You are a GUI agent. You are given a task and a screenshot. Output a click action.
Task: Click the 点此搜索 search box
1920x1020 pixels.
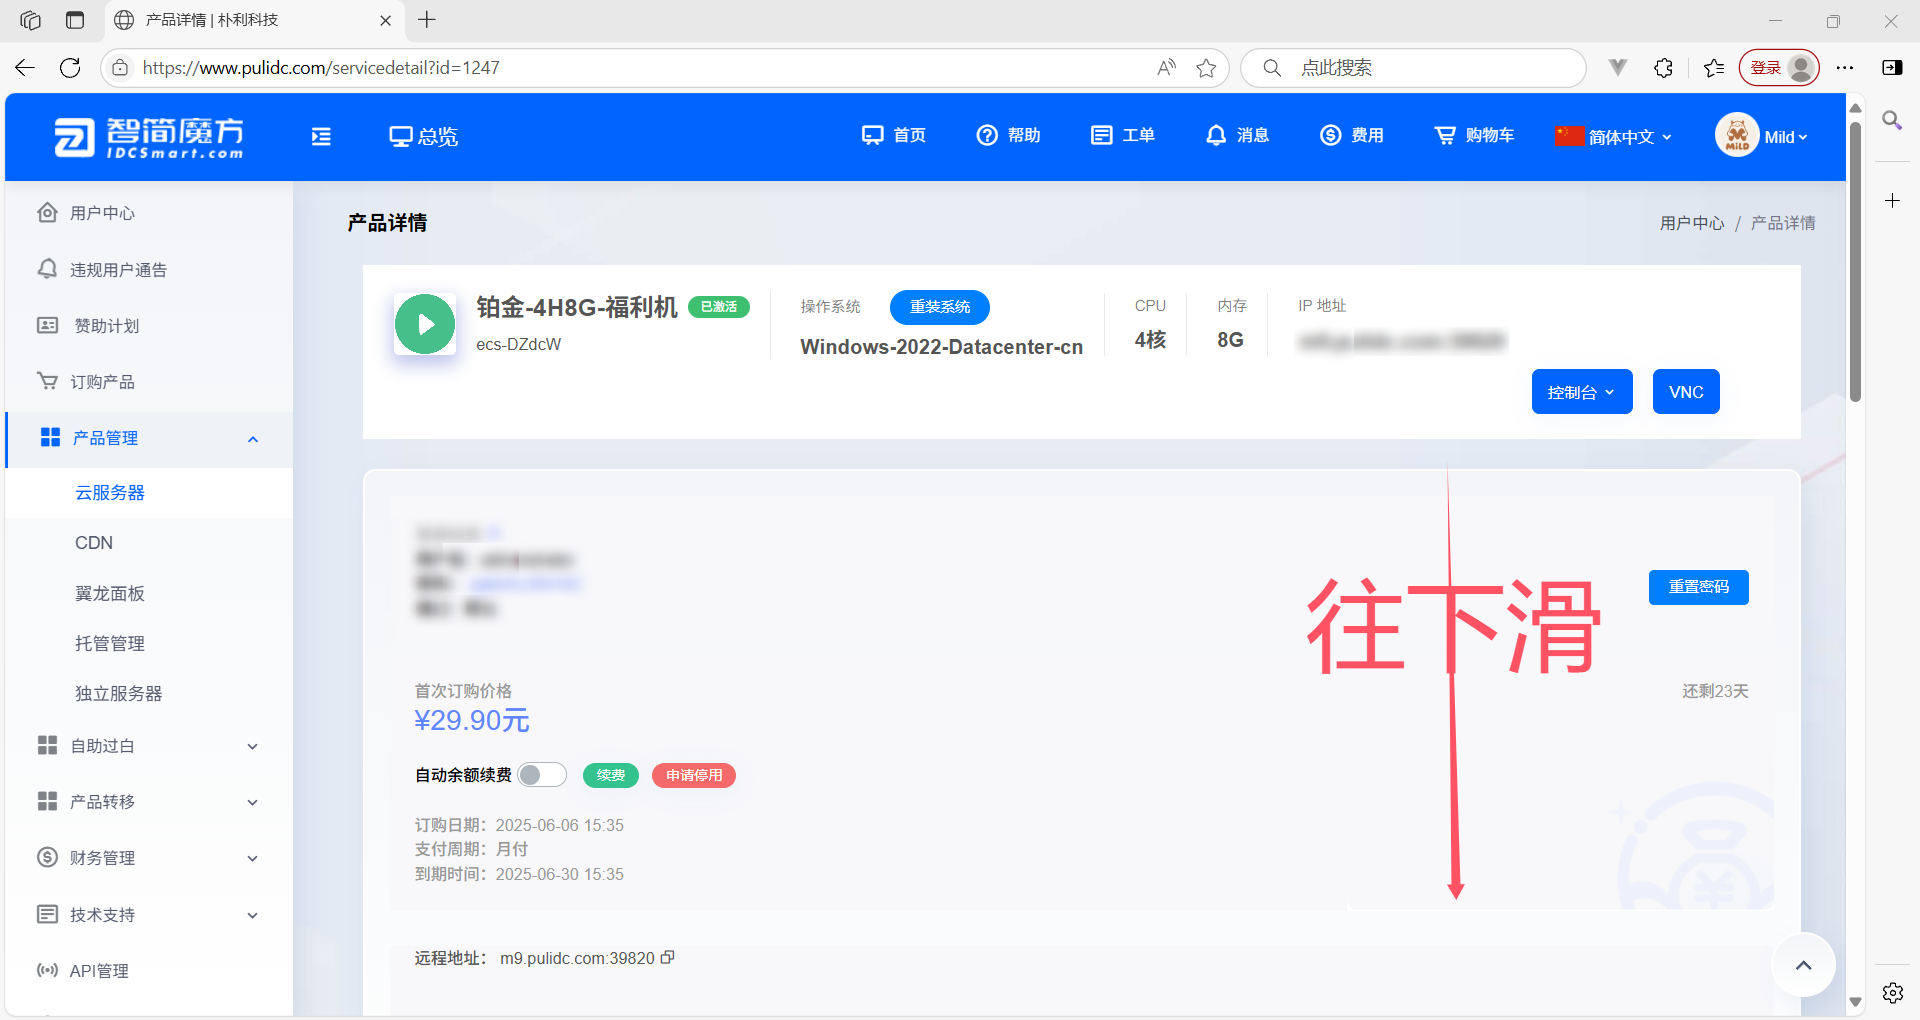1414,68
